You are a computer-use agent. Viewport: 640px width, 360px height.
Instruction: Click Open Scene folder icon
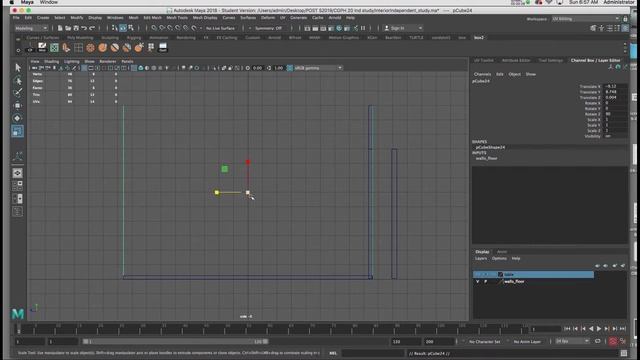pos(68,28)
